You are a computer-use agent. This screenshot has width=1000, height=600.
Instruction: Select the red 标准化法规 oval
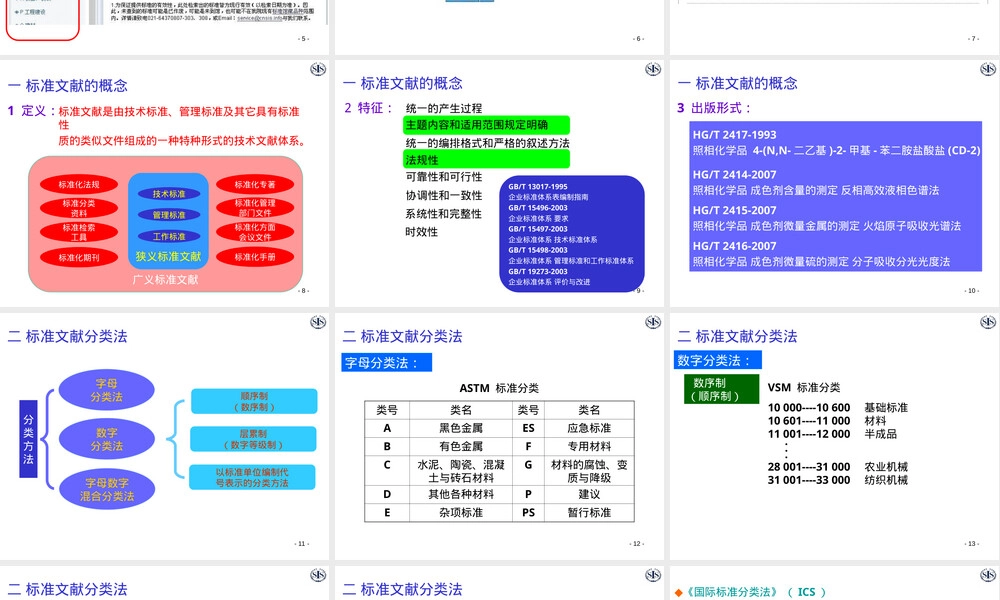[79, 185]
